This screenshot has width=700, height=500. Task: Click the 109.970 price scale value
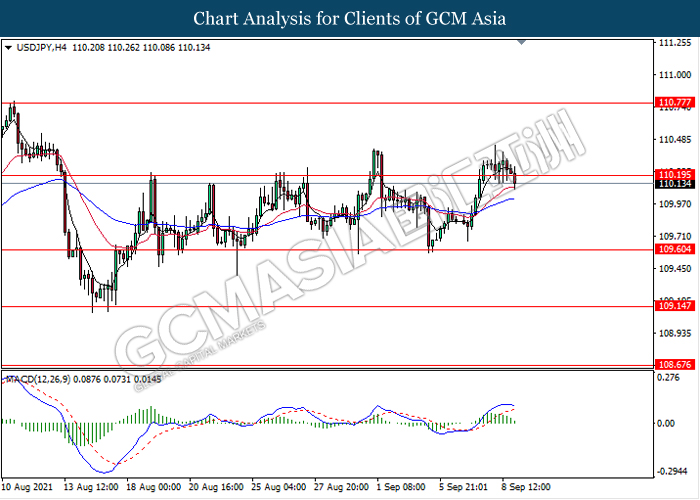point(675,204)
